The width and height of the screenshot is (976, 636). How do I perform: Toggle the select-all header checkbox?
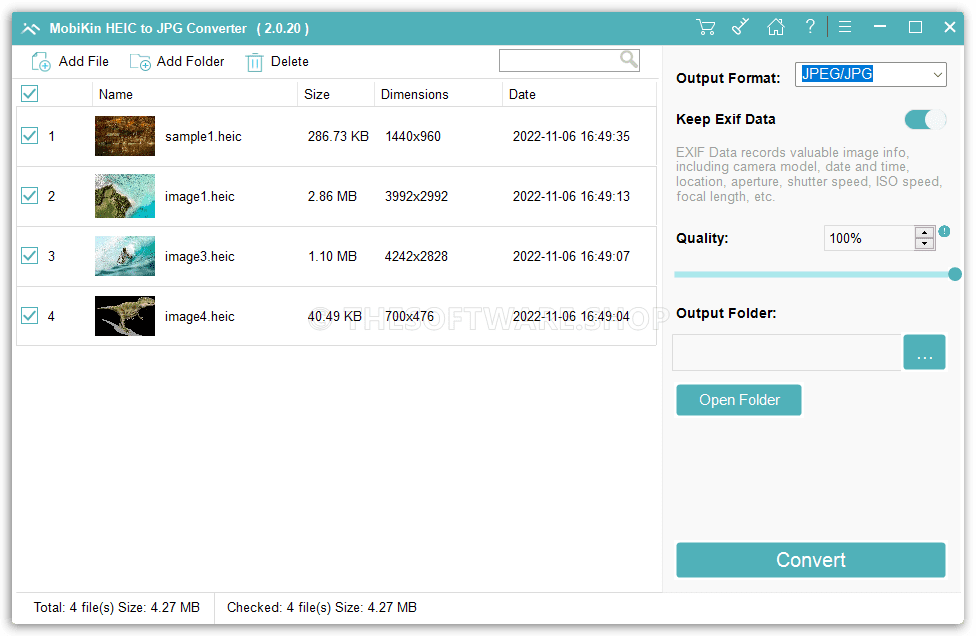pyautogui.click(x=29, y=94)
